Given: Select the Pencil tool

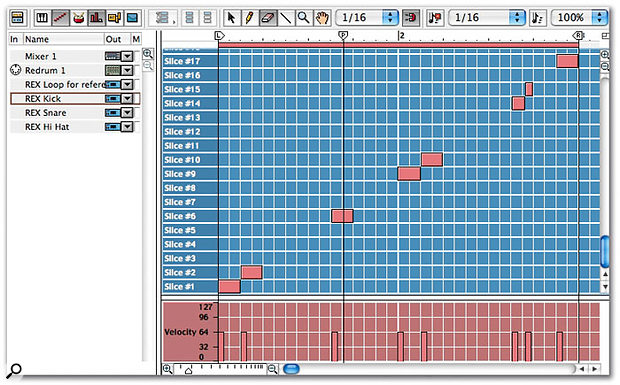Looking at the screenshot, I should point(250,18).
